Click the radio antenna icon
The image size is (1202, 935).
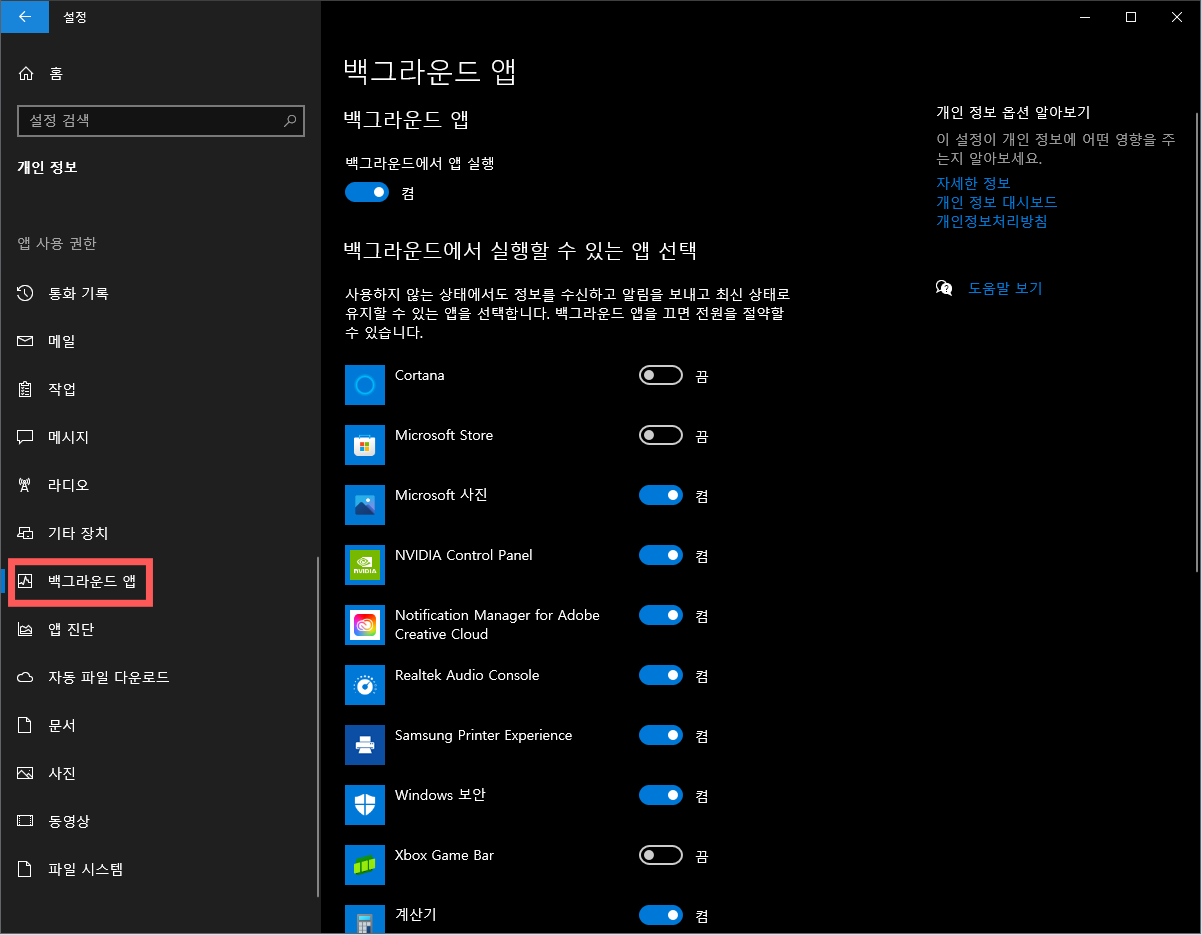click(26, 485)
